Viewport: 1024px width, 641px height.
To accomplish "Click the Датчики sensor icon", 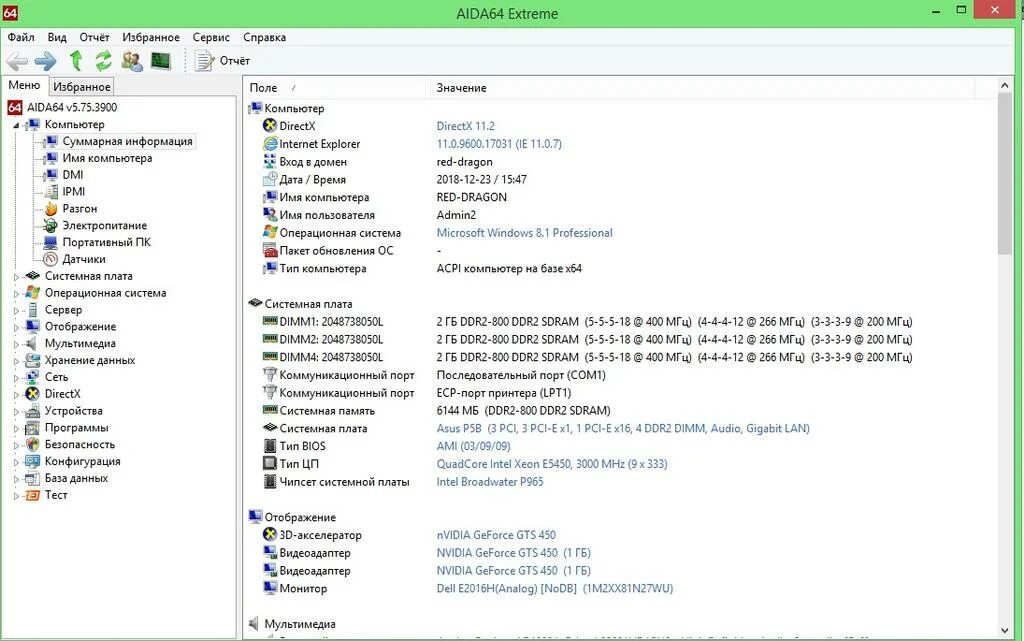I will tap(51, 259).
